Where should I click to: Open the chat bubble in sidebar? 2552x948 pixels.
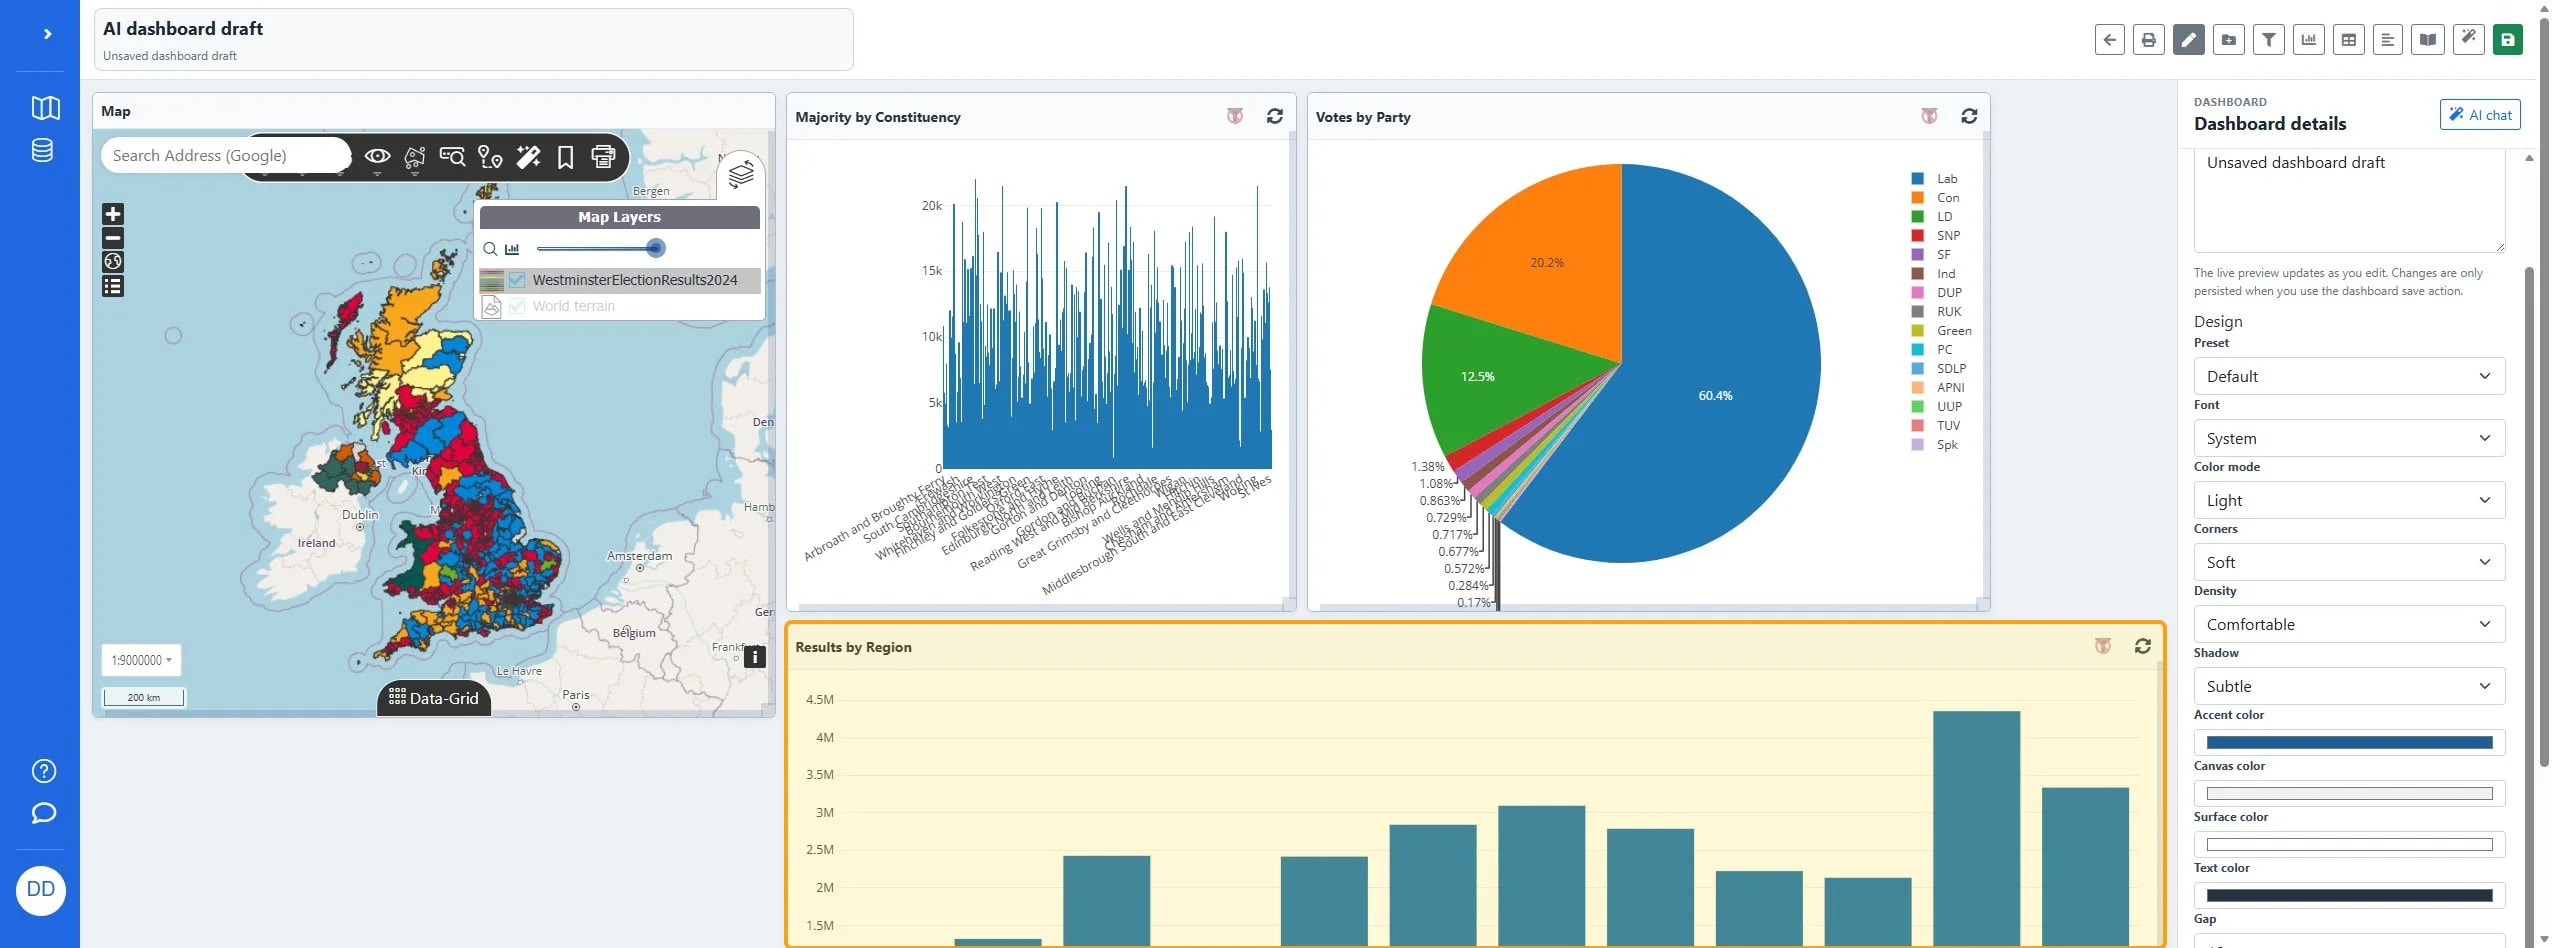(x=44, y=813)
